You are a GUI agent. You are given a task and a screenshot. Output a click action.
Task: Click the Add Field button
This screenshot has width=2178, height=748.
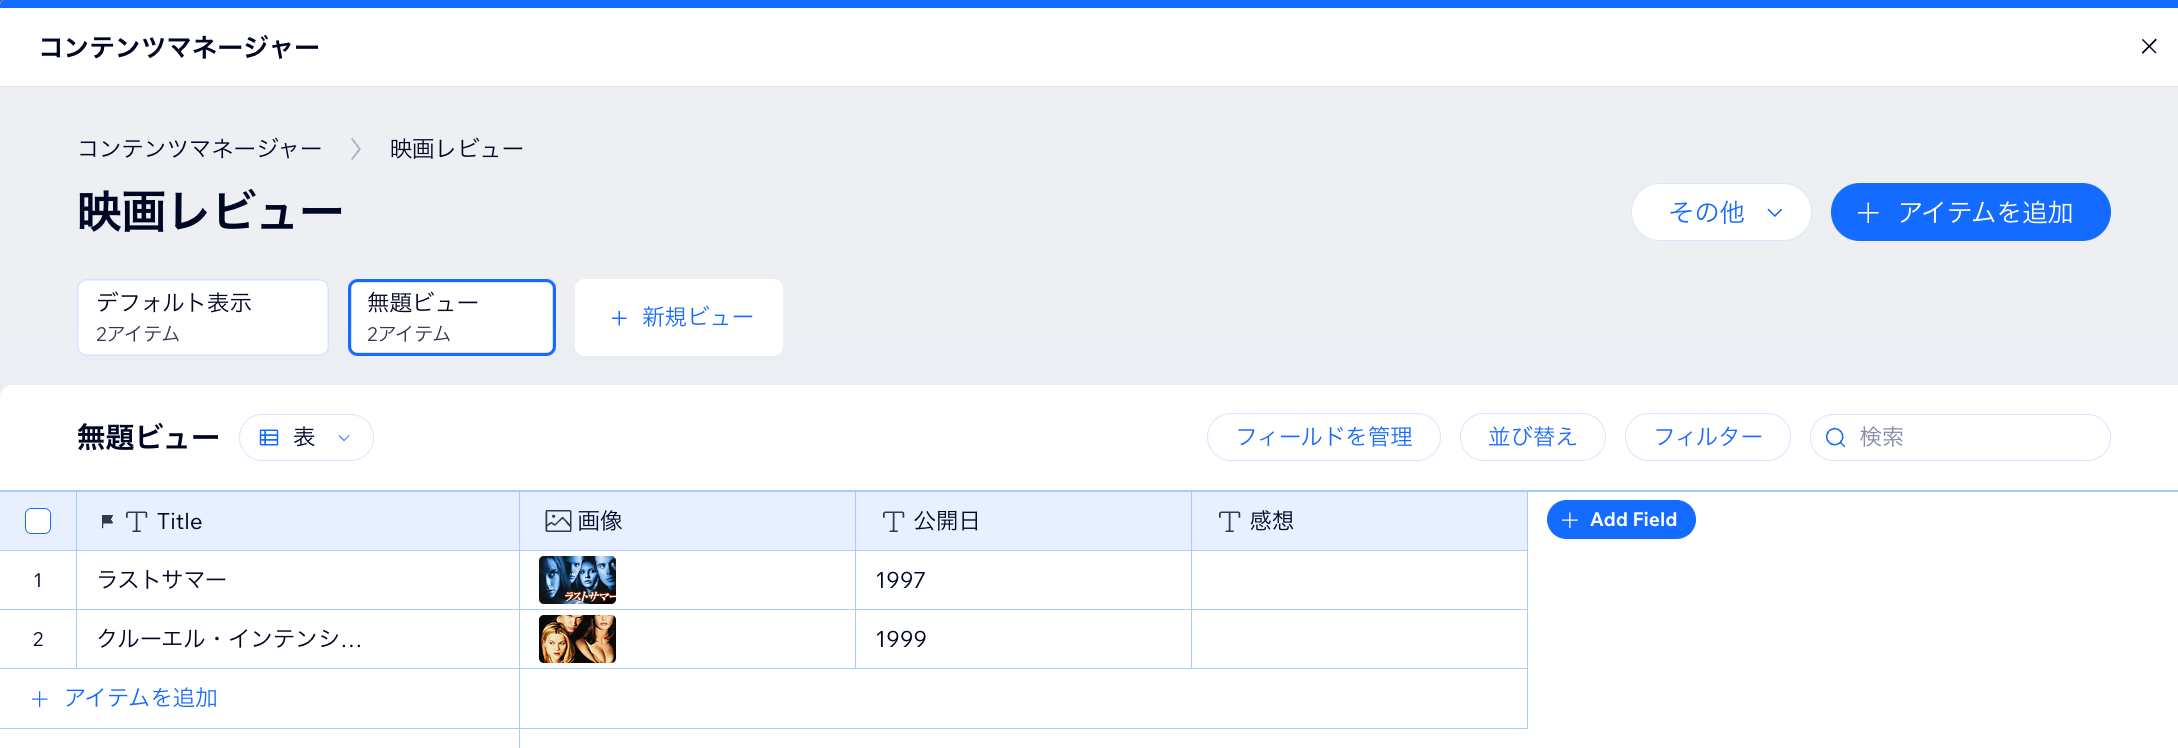[x=1621, y=519]
